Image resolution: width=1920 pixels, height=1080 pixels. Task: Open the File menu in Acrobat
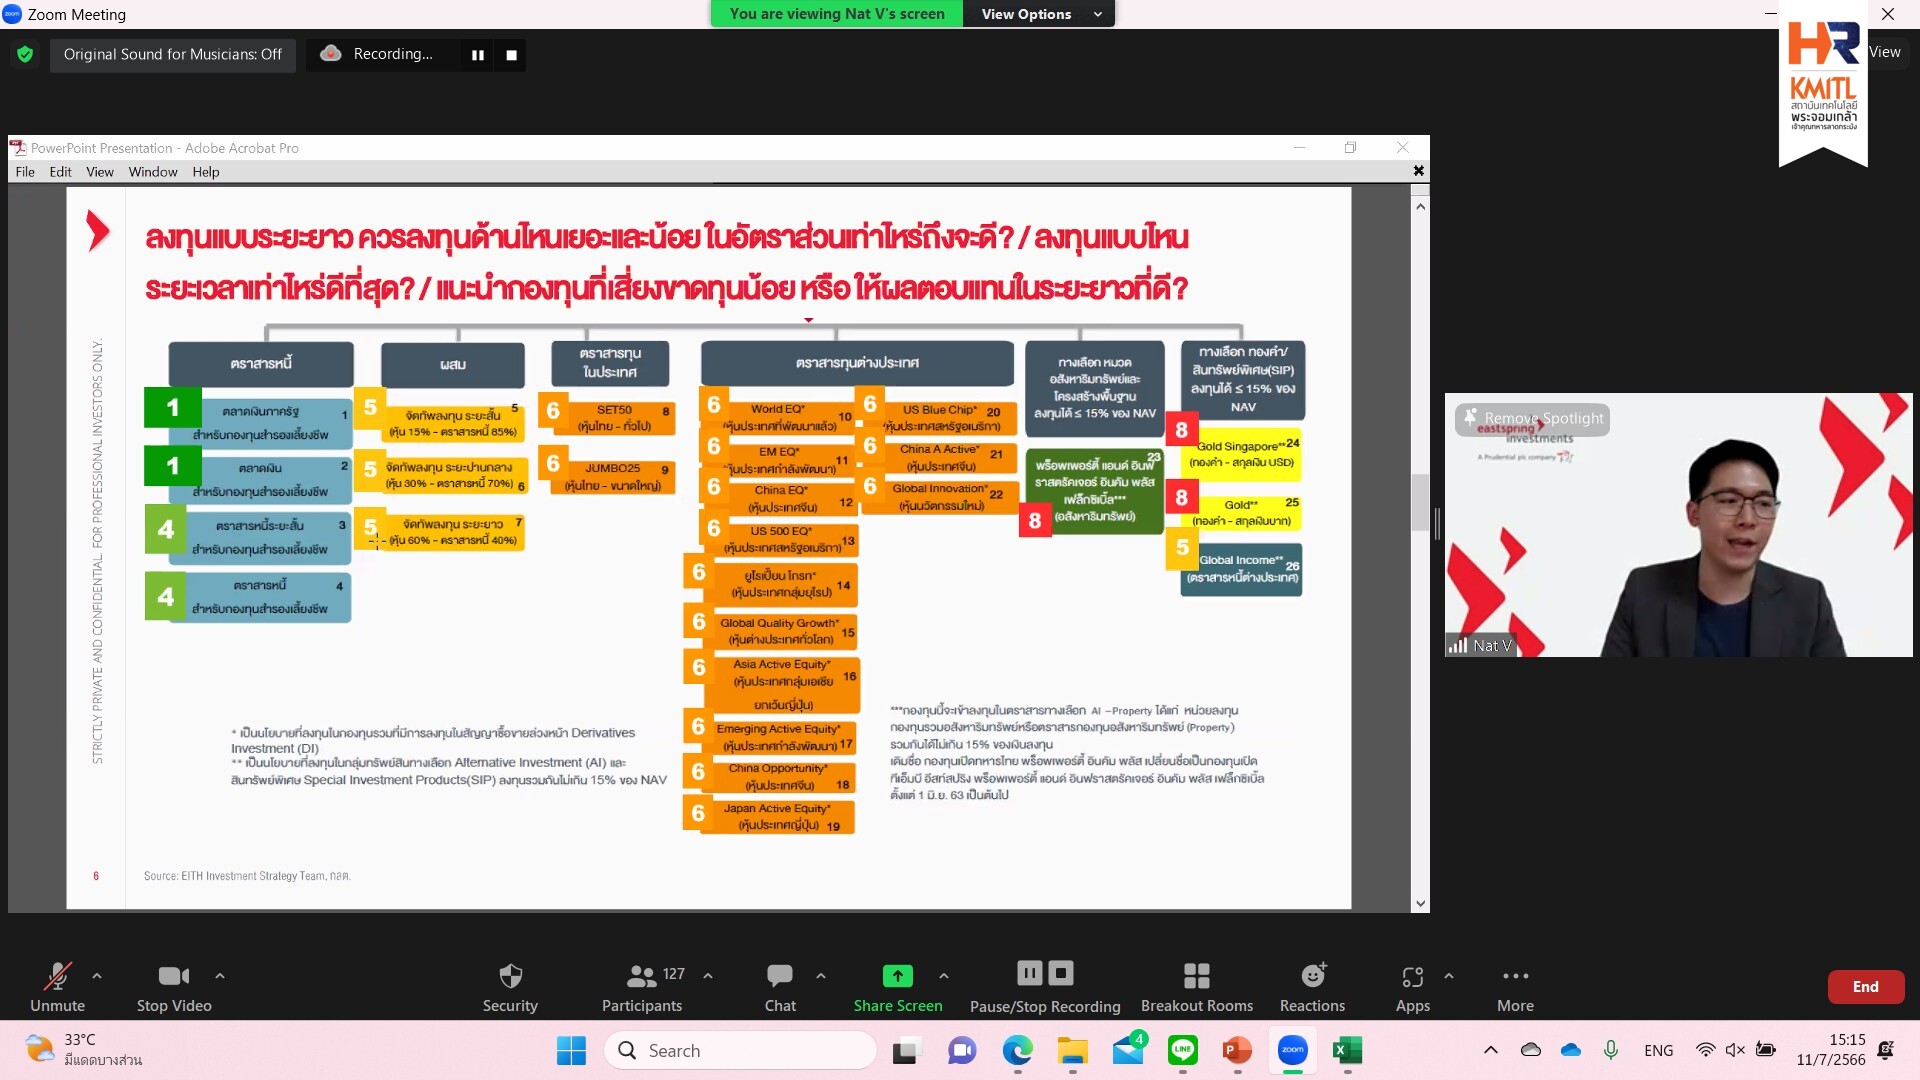click(25, 171)
